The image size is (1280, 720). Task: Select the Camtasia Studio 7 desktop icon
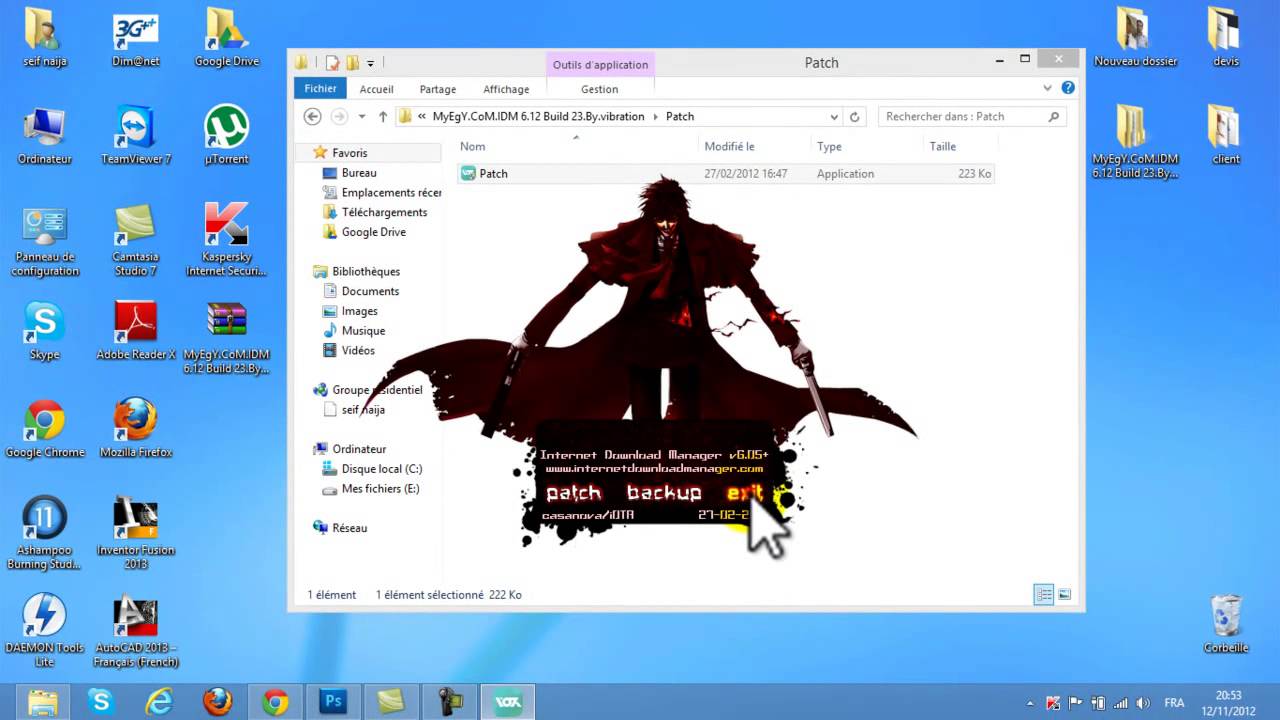coord(136,240)
